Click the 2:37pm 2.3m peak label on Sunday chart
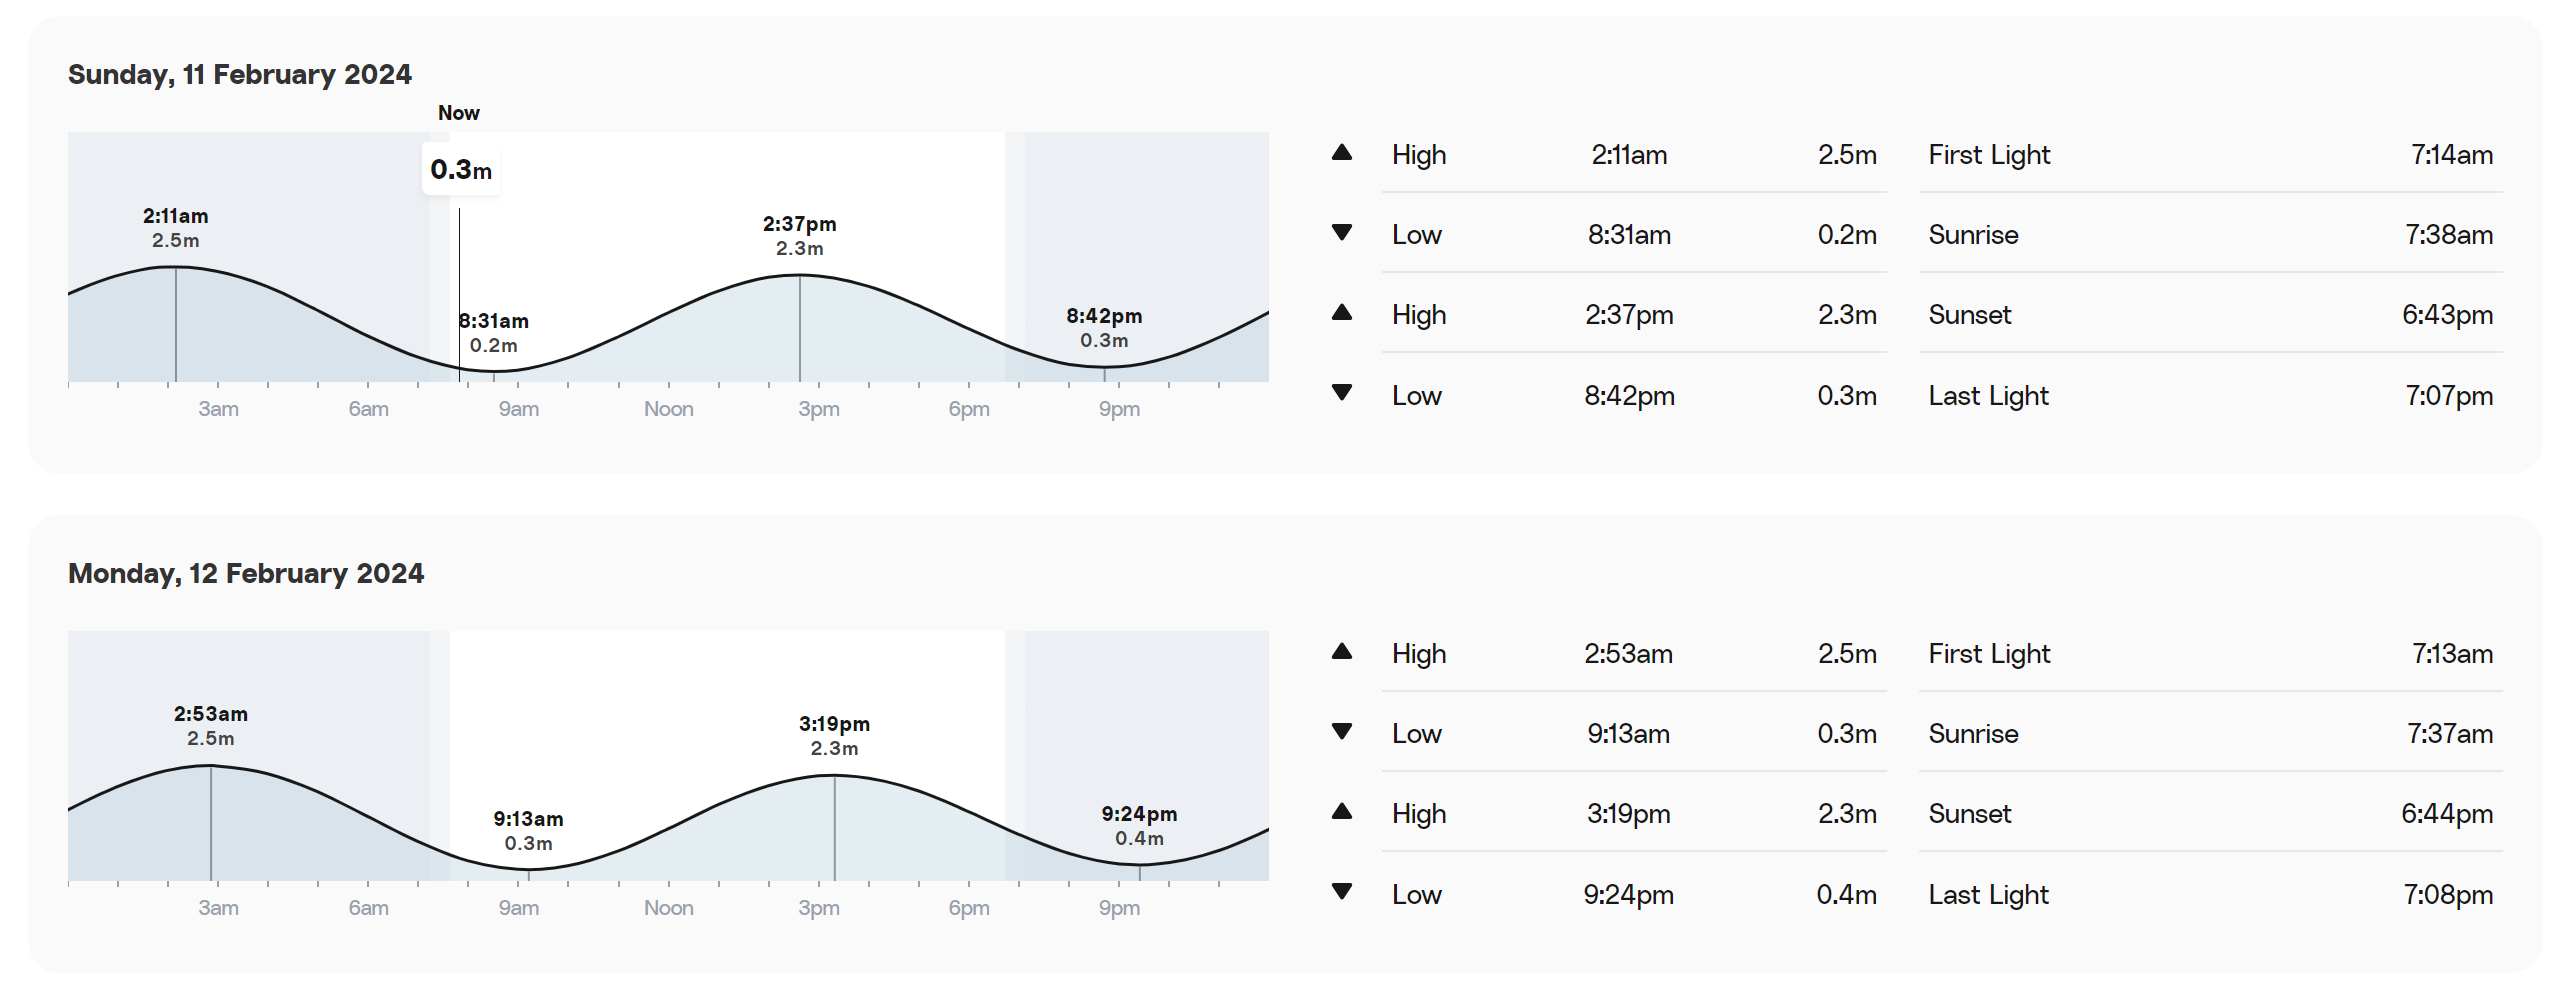The image size is (2562, 1004). [x=800, y=236]
